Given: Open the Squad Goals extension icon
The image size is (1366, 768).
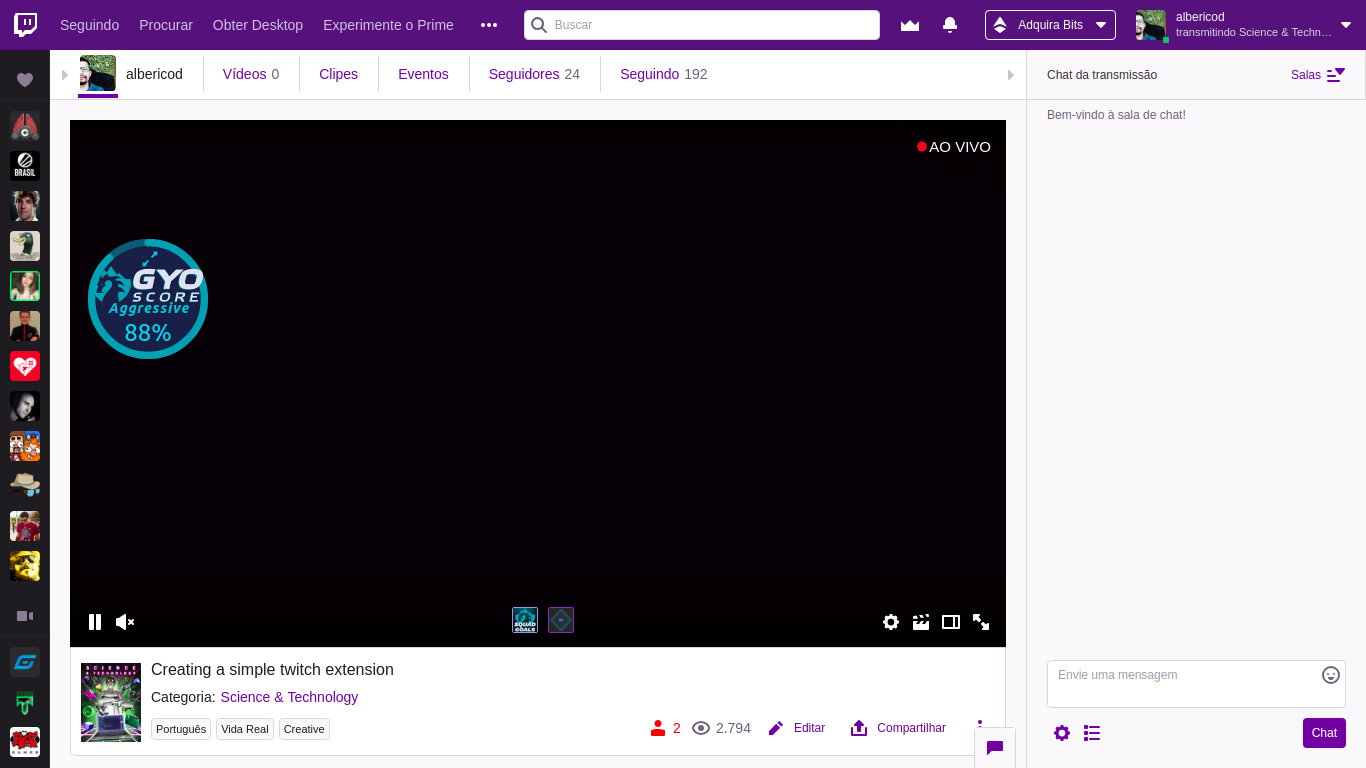Looking at the screenshot, I should click(525, 620).
